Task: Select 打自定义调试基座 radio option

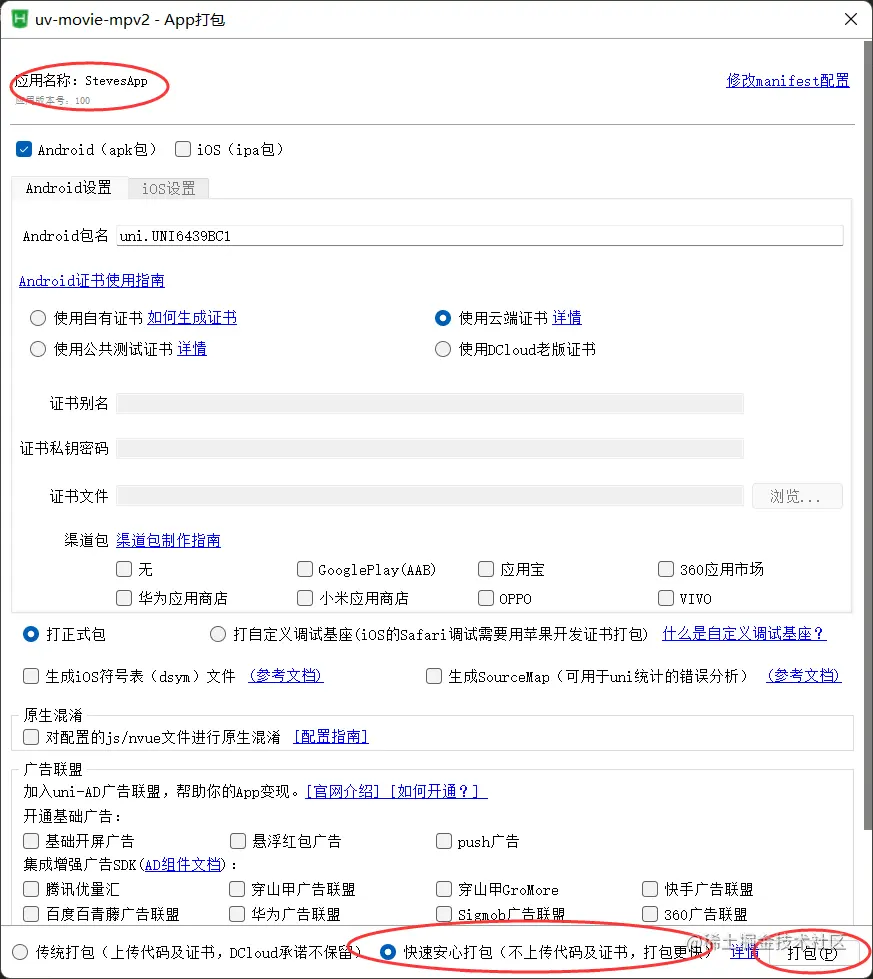Action: 218,634
